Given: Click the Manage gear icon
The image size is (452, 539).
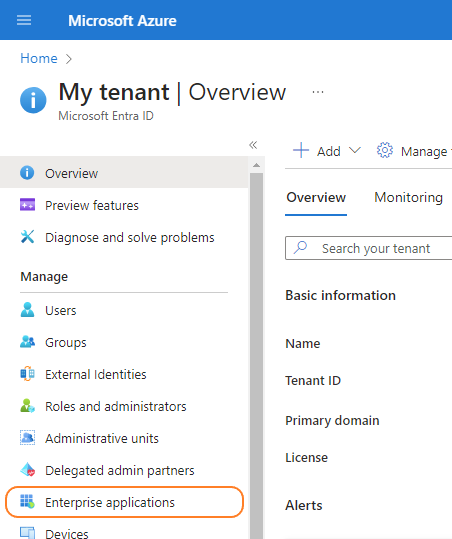Looking at the screenshot, I should 385,150.
